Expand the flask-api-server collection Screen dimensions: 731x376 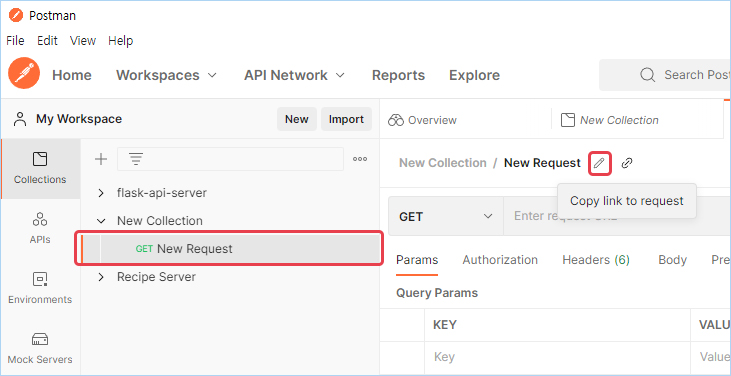click(101, 193)
